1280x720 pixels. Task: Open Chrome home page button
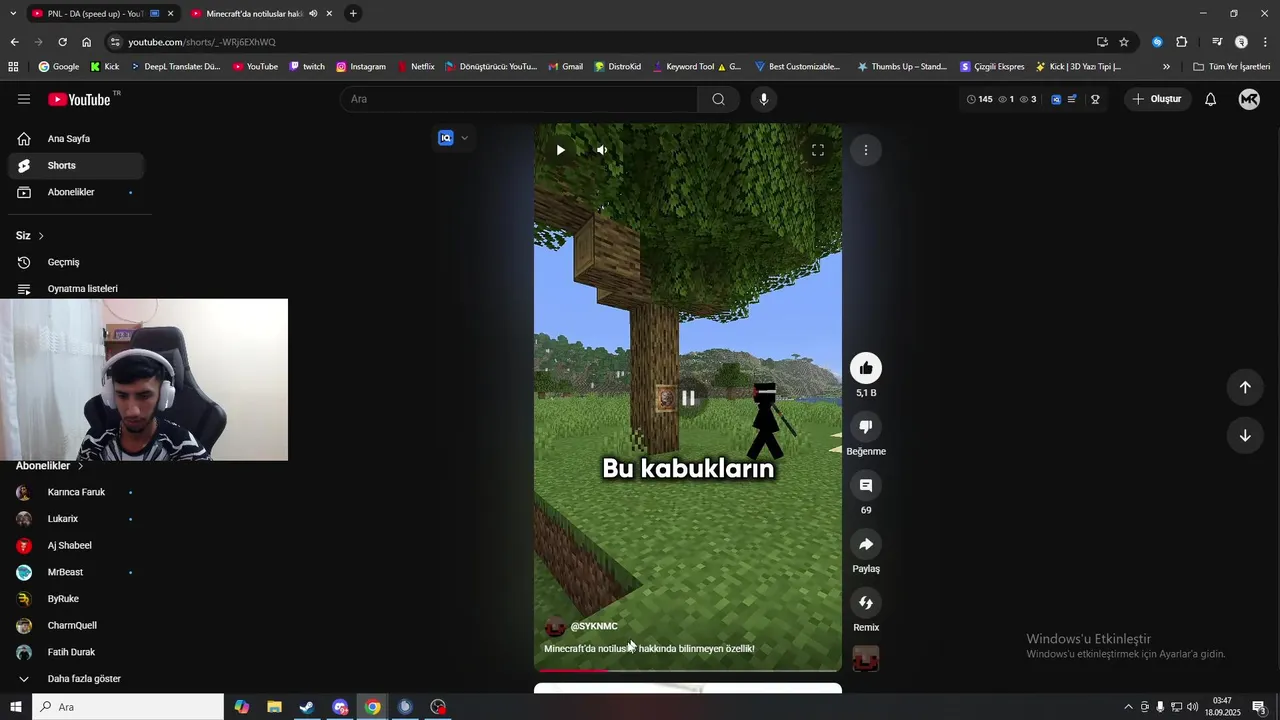click(x=87, y=42)
